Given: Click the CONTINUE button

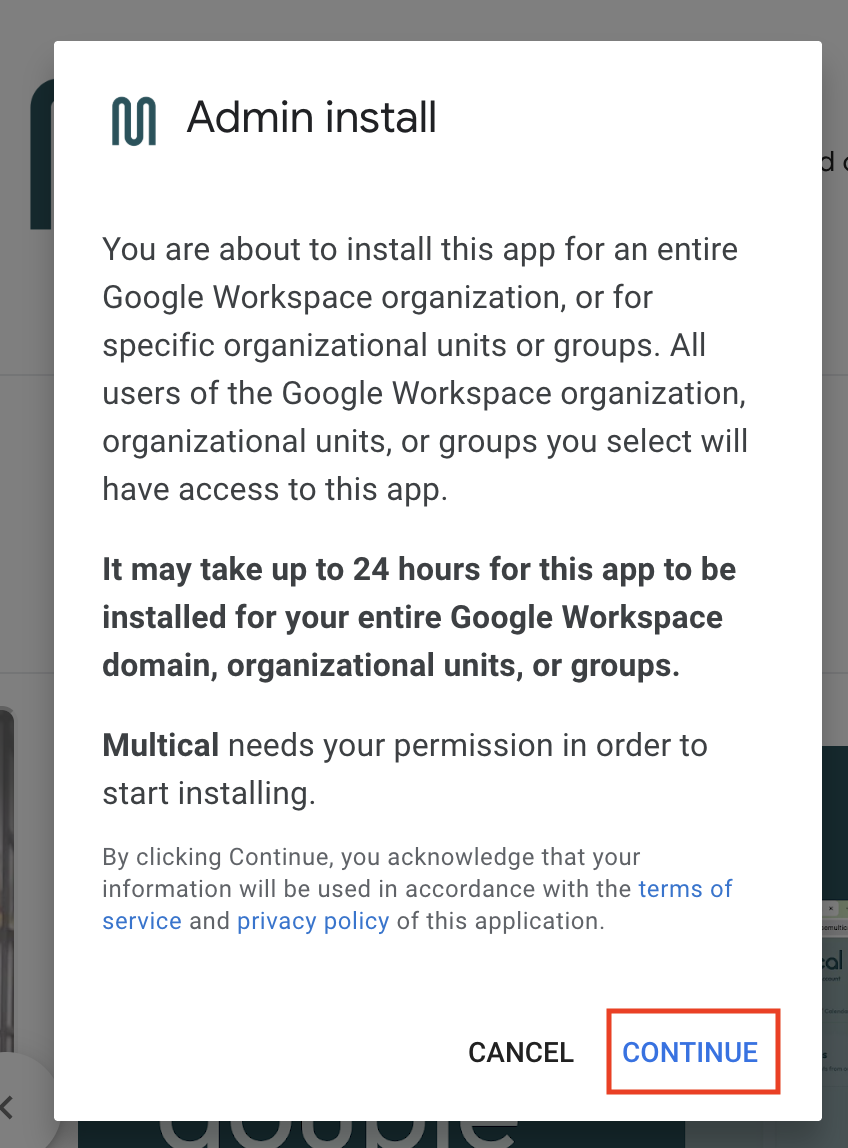Looking at the screenshot, I should click(690, 1052).
